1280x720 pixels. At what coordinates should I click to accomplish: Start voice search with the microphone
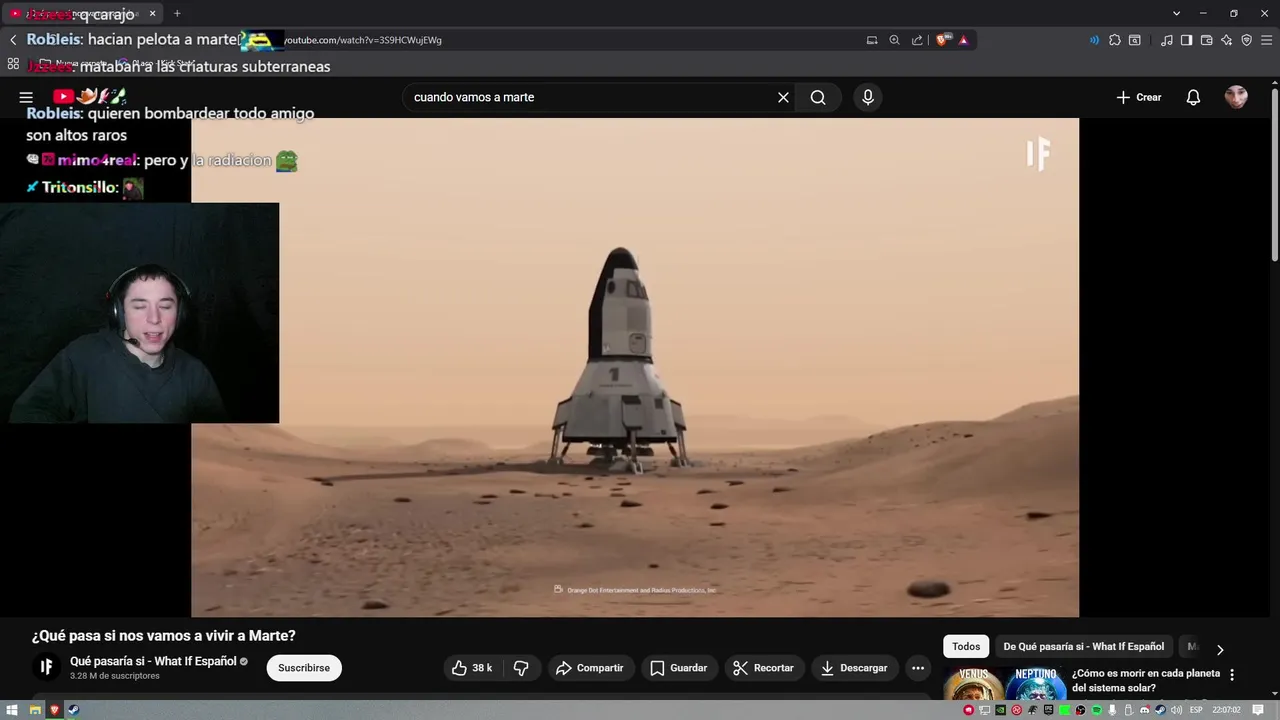[868, 97]
